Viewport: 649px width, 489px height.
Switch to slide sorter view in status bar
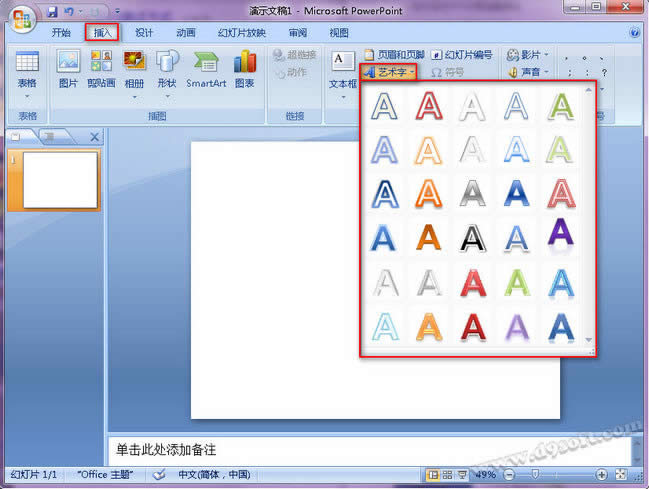(447, 475)
